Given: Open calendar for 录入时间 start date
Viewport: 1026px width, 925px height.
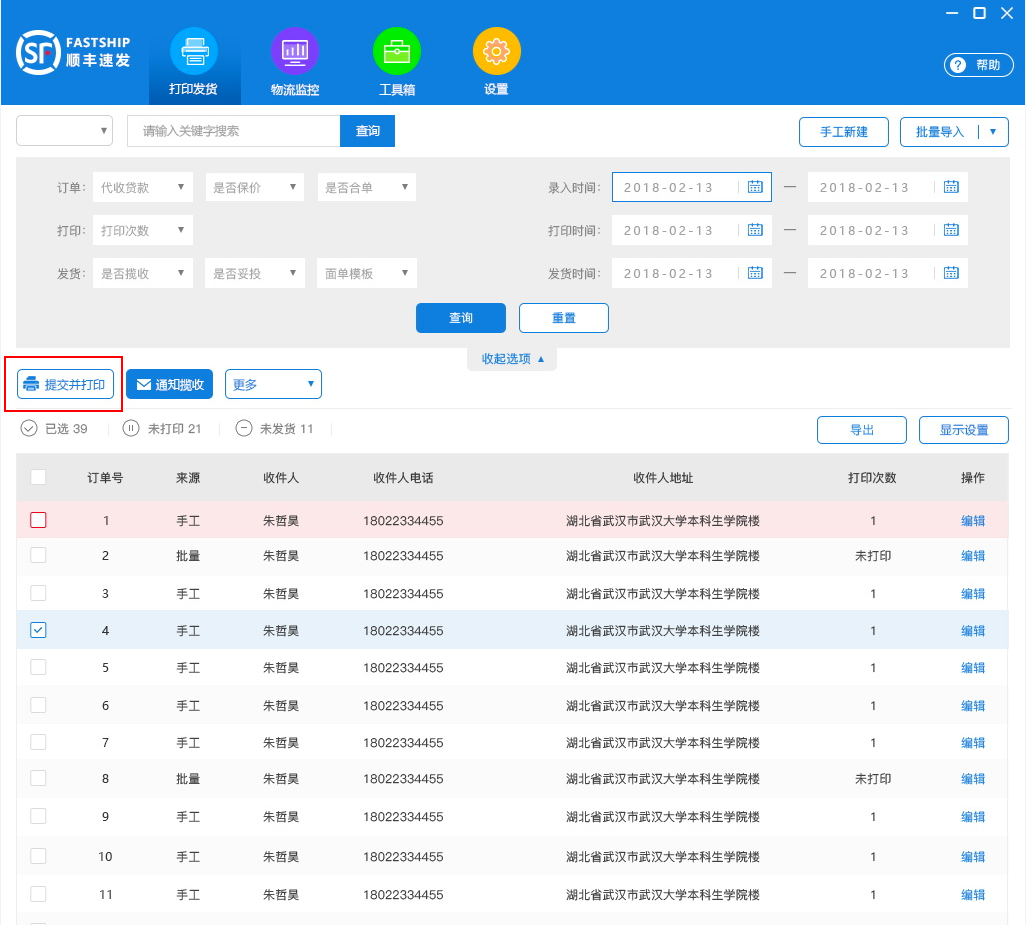Looking at the screenshot, I should [755, 187].
